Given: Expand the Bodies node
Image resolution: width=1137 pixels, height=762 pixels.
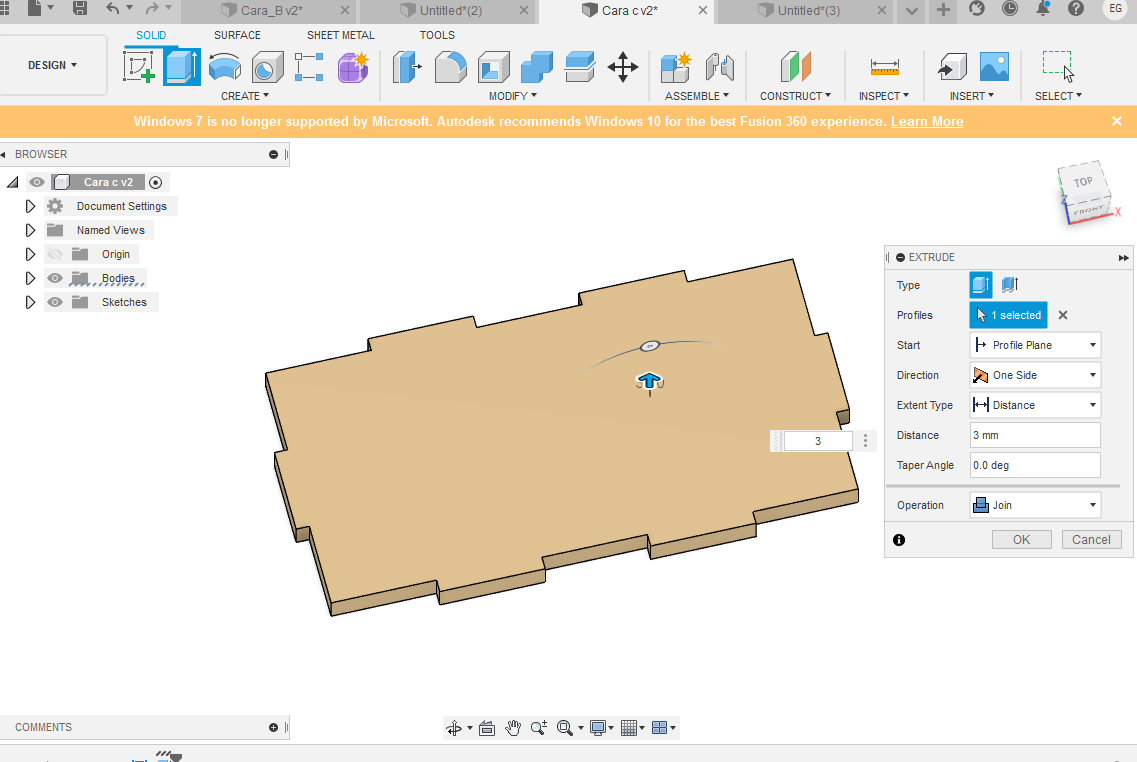Looking at the screenshot, I should 30,278.
